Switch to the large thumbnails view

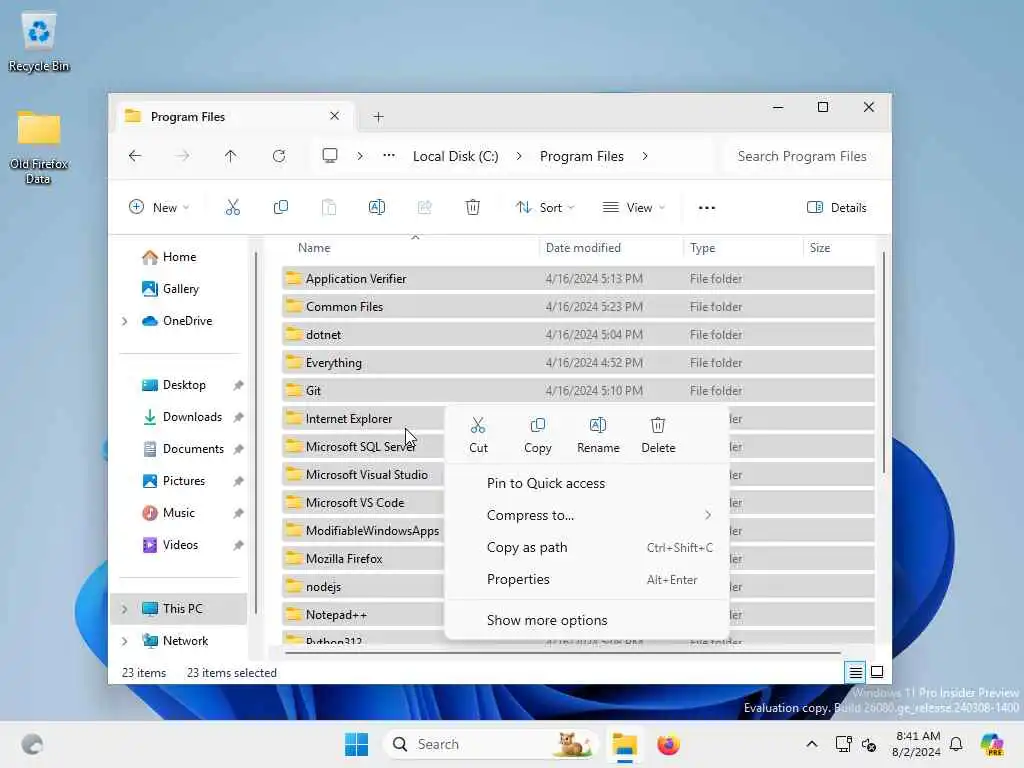point(877,671)
